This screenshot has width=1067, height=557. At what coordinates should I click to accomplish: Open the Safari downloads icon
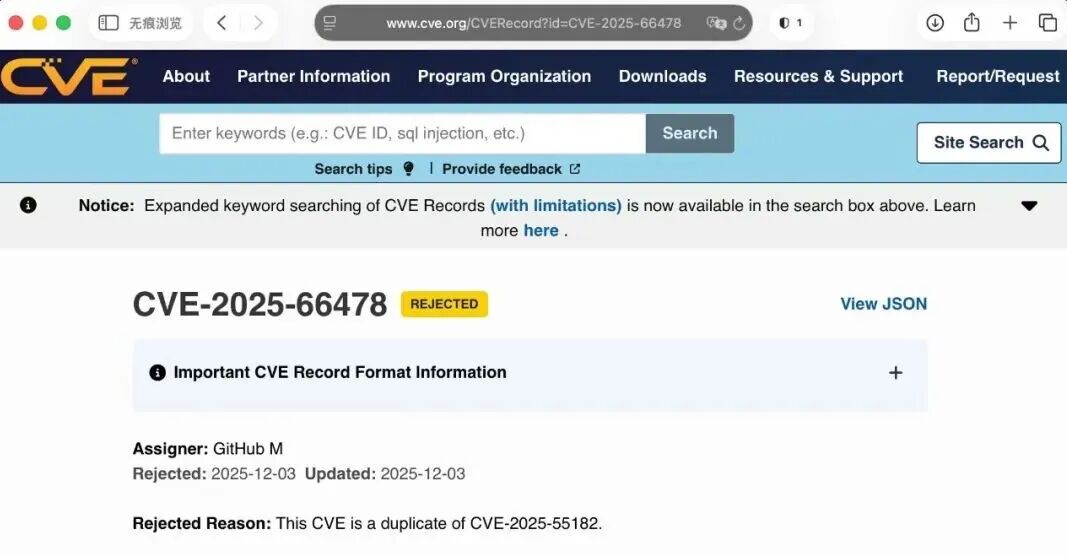click(x=935, y=23)
